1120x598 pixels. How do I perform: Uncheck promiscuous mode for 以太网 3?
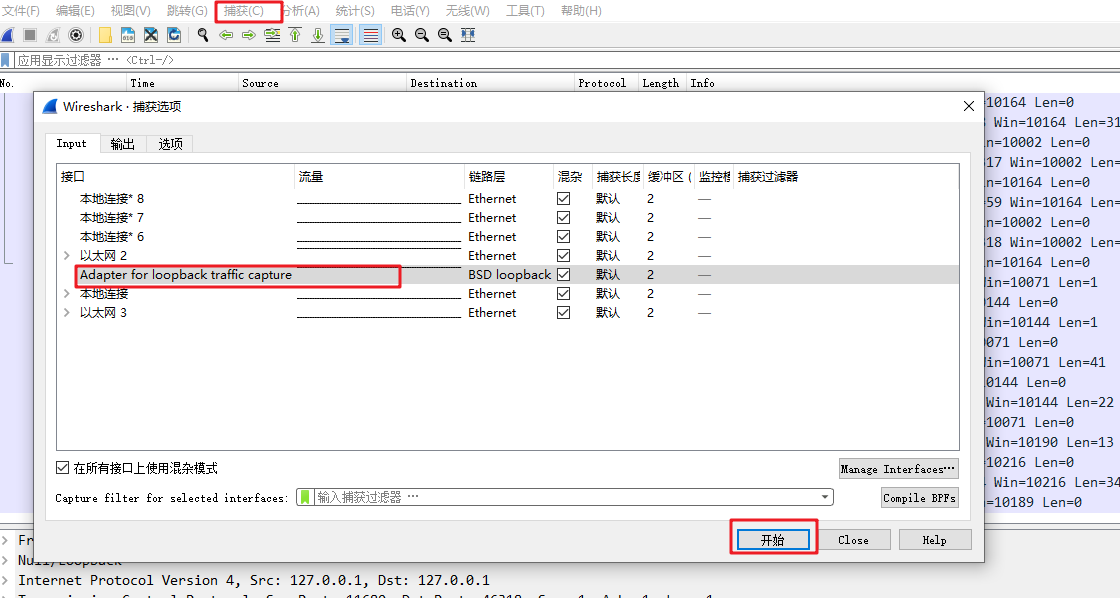click(x=564, y=312)
